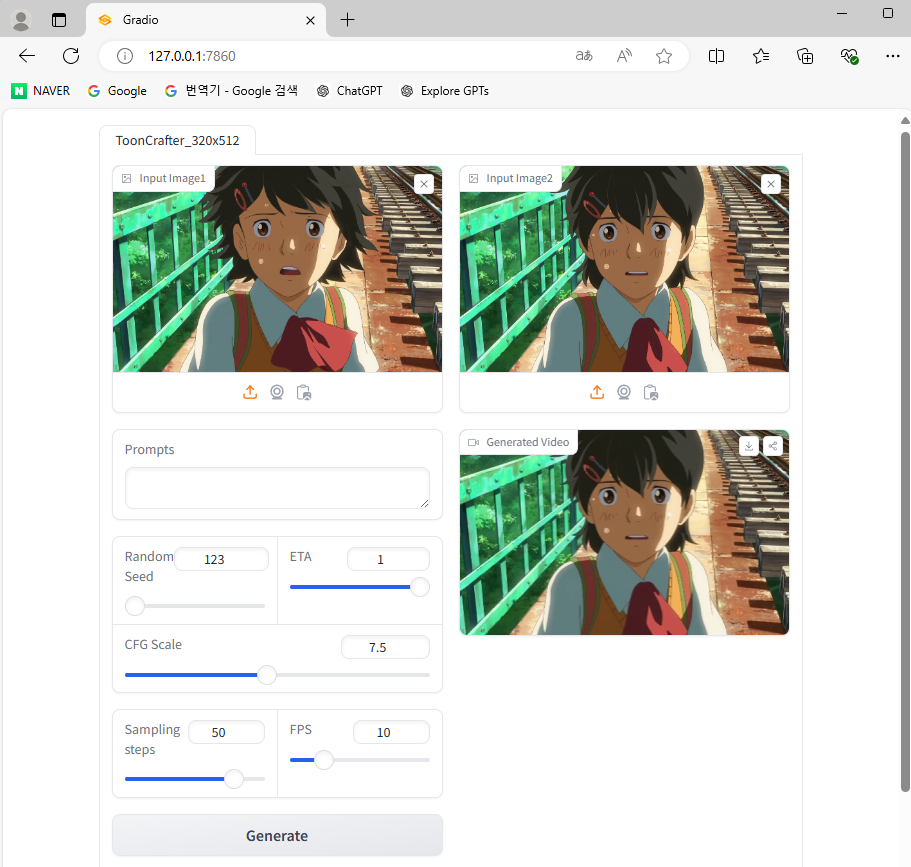Download the generated video
The height and width of the screenshot is (867, 911).
click(x=749, y=446)
